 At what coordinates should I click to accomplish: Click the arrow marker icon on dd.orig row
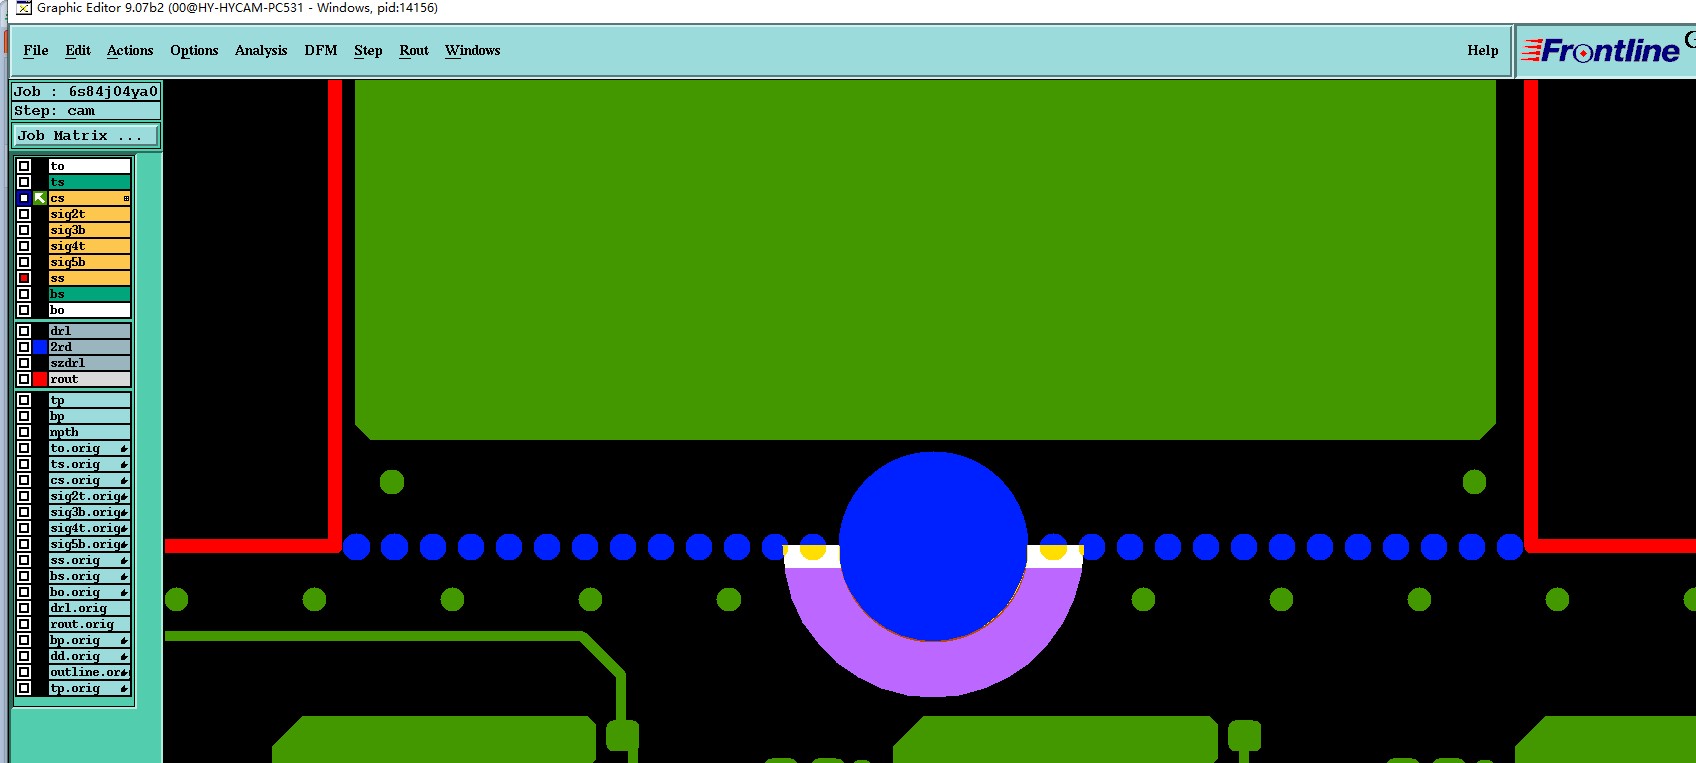point(124,656)
